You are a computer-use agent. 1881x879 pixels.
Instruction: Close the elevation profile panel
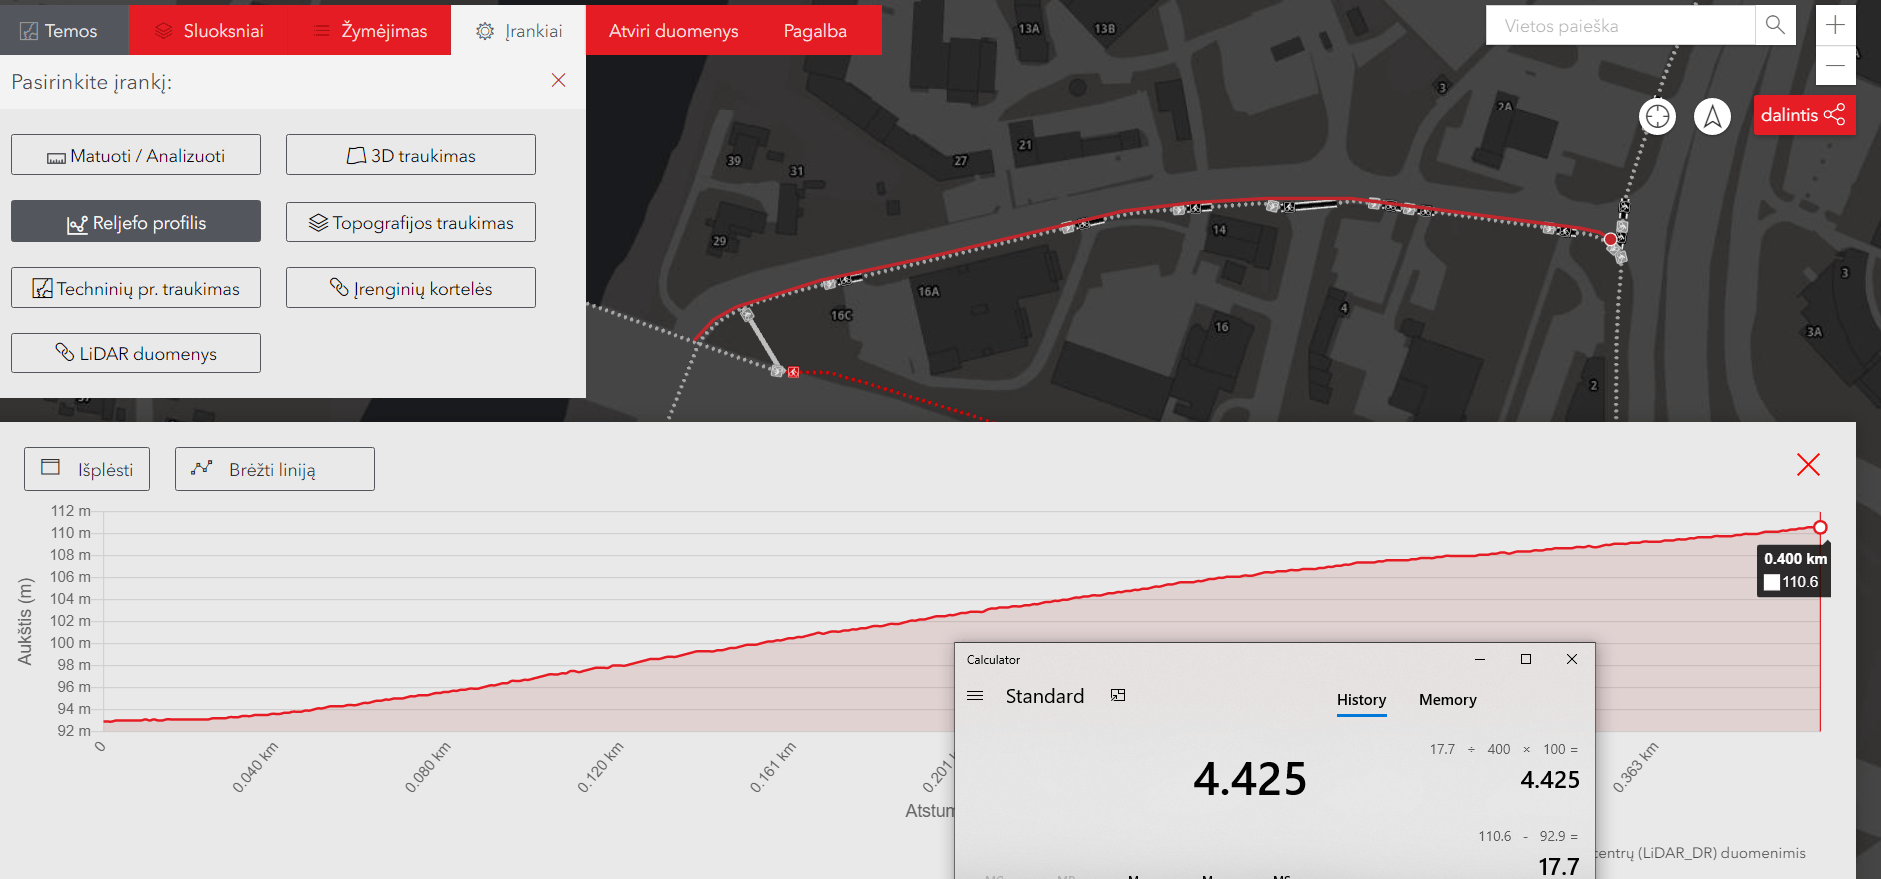coord(1807,465)
